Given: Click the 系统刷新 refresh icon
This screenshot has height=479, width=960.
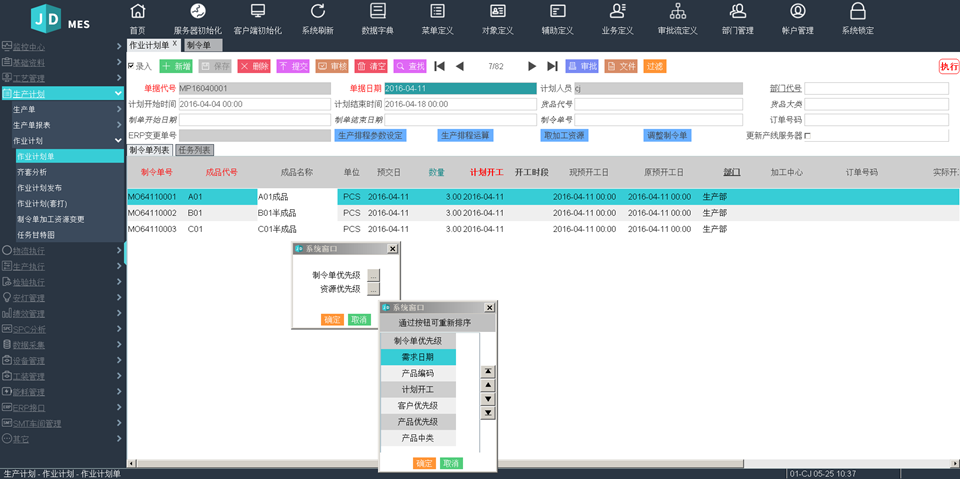Looking at the screenshot, I should [317, 17].
